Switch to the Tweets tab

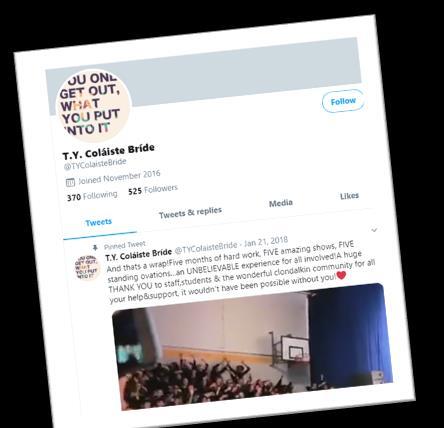(98, 222)
